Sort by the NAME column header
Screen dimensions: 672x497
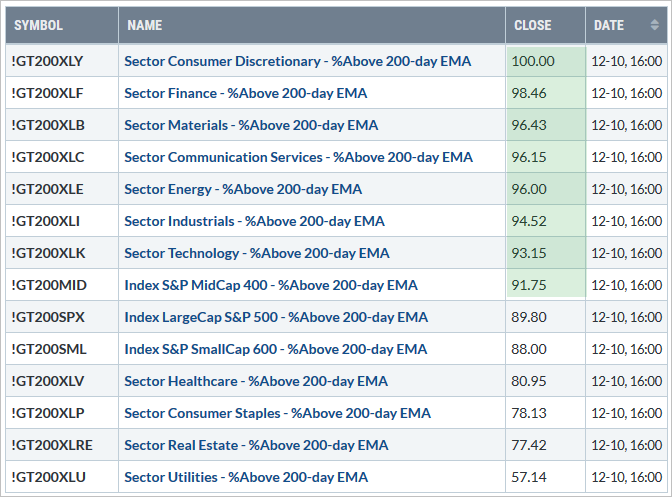click(312, 25)
